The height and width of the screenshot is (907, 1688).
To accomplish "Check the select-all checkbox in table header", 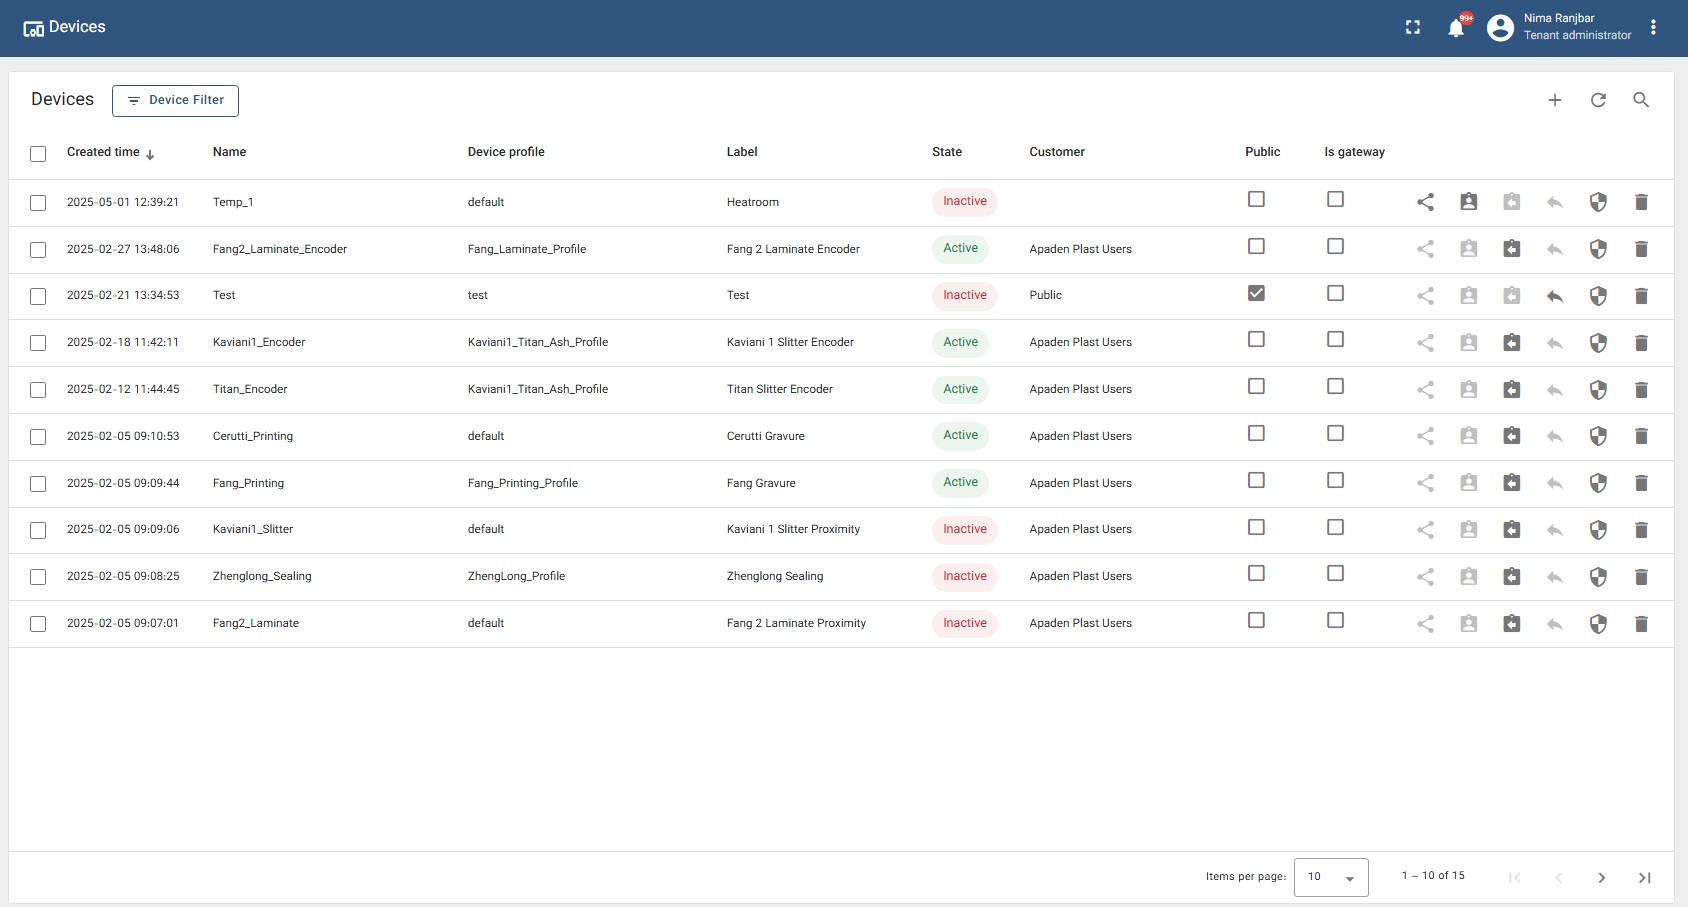I will (38, 153).
